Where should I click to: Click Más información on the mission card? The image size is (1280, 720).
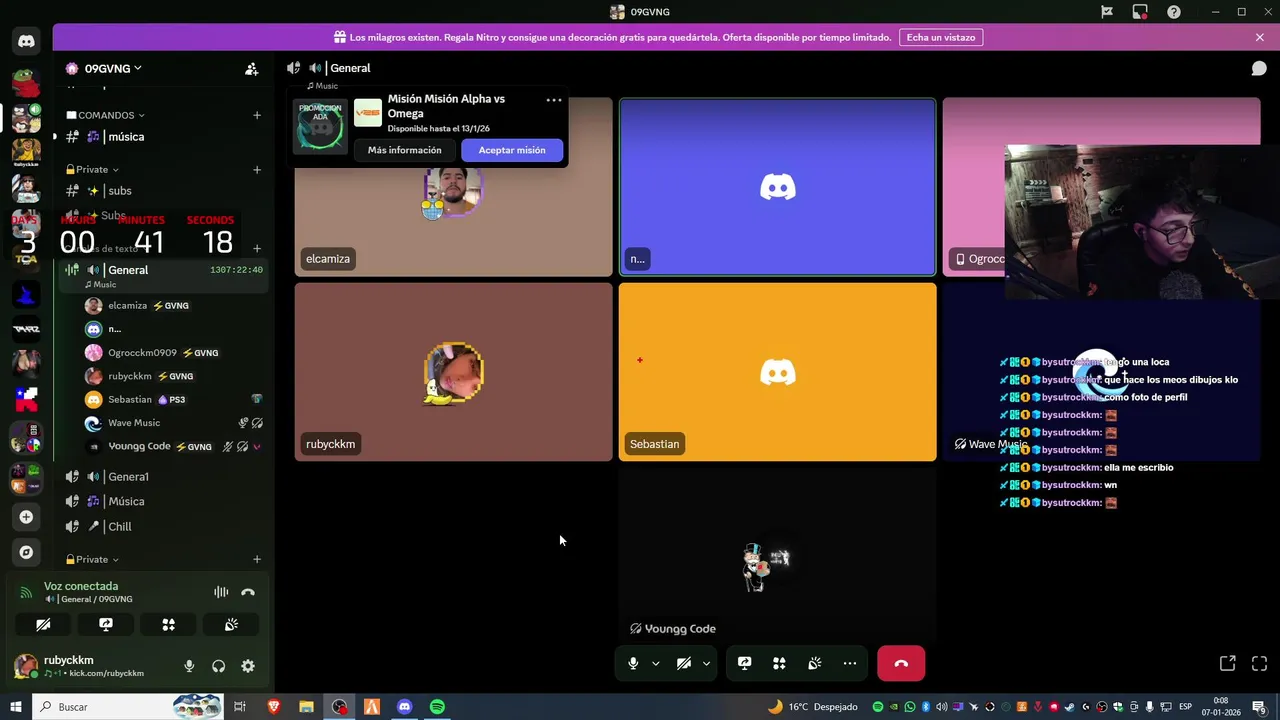(404, 150)
